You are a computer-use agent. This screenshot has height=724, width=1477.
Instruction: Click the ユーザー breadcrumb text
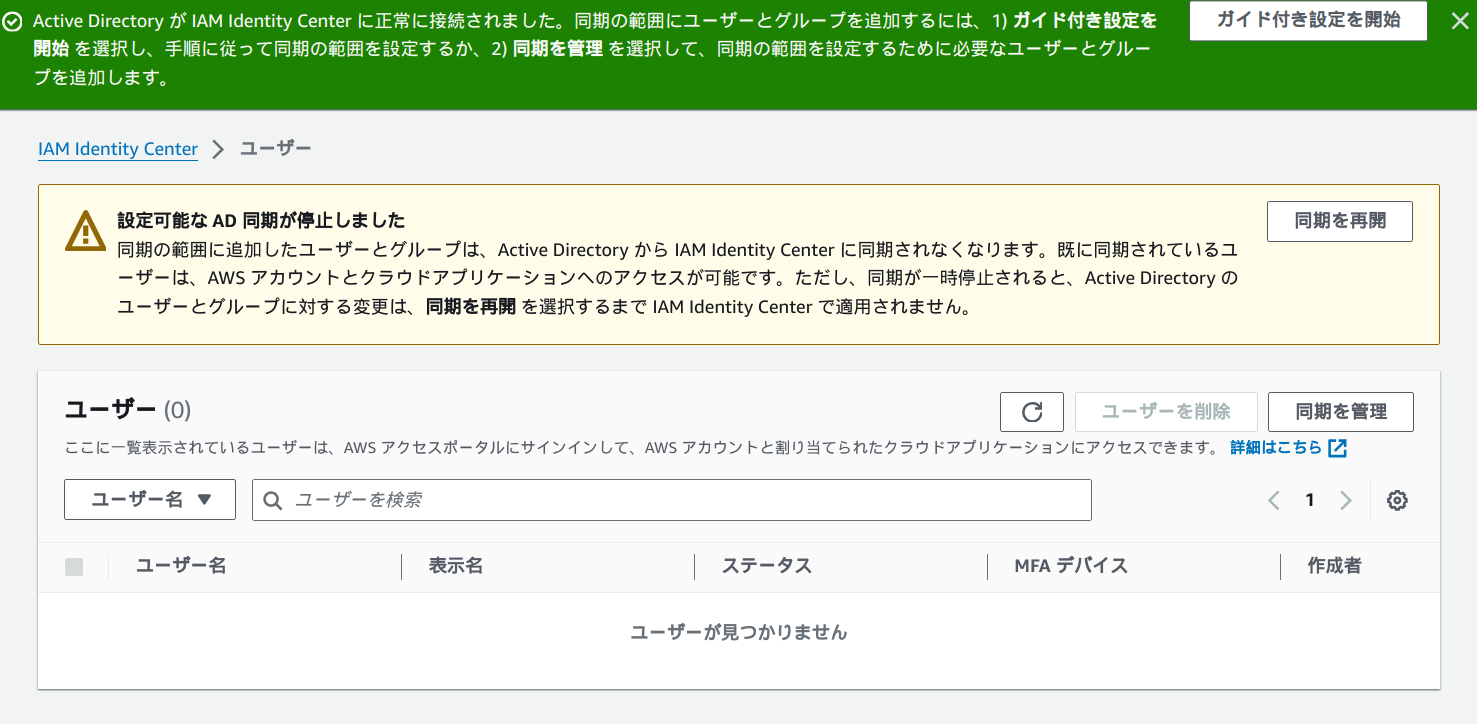pyautogui.click(x=276, y=149)
